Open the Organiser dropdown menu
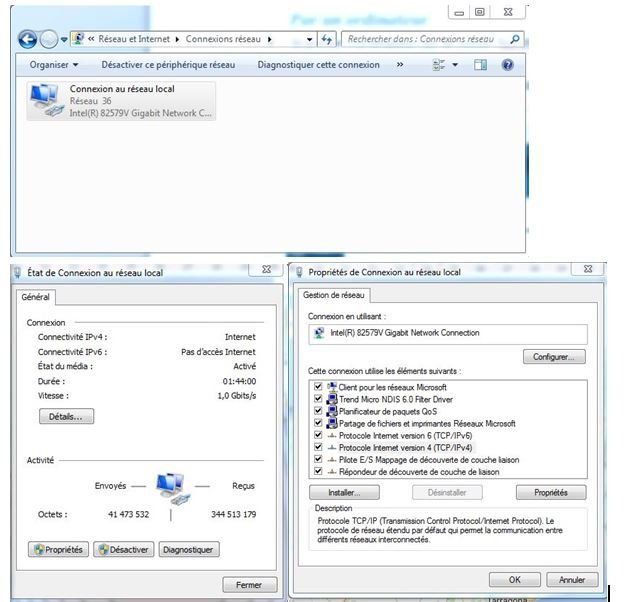Image resolution: width=634 pixels, height=602 pixels. (54, 65)
